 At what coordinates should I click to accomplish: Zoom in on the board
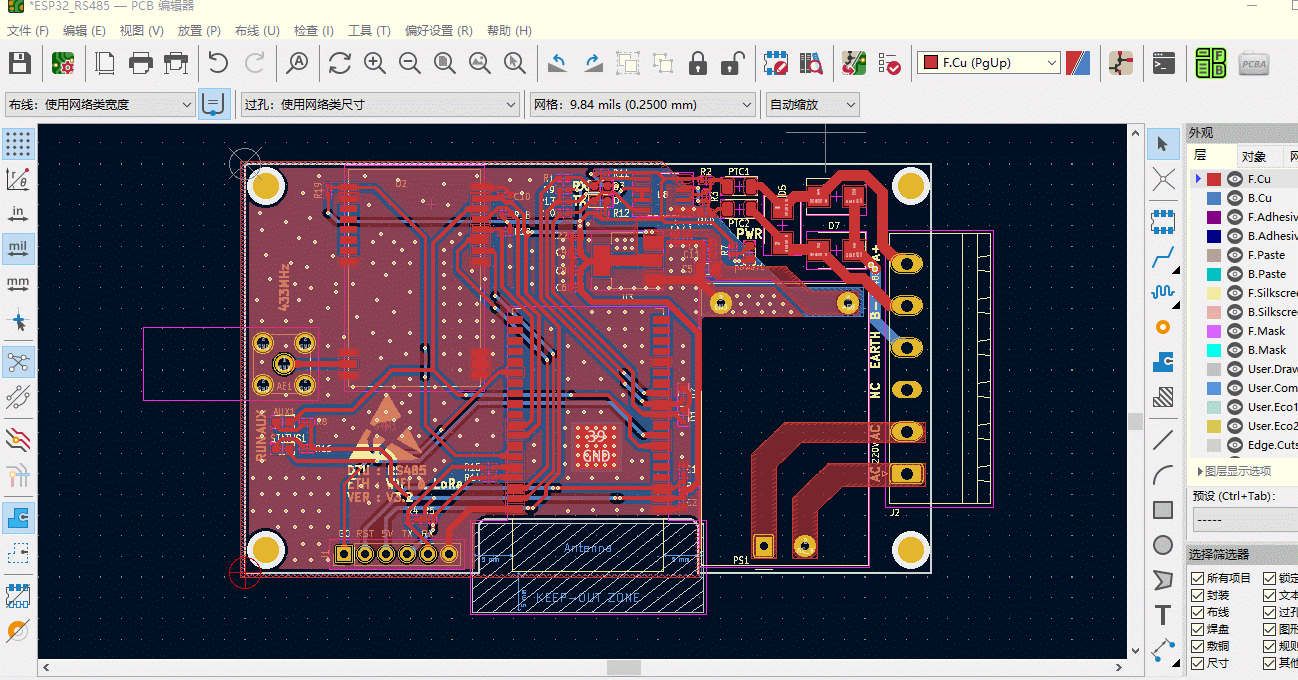[x=375, y=64]
